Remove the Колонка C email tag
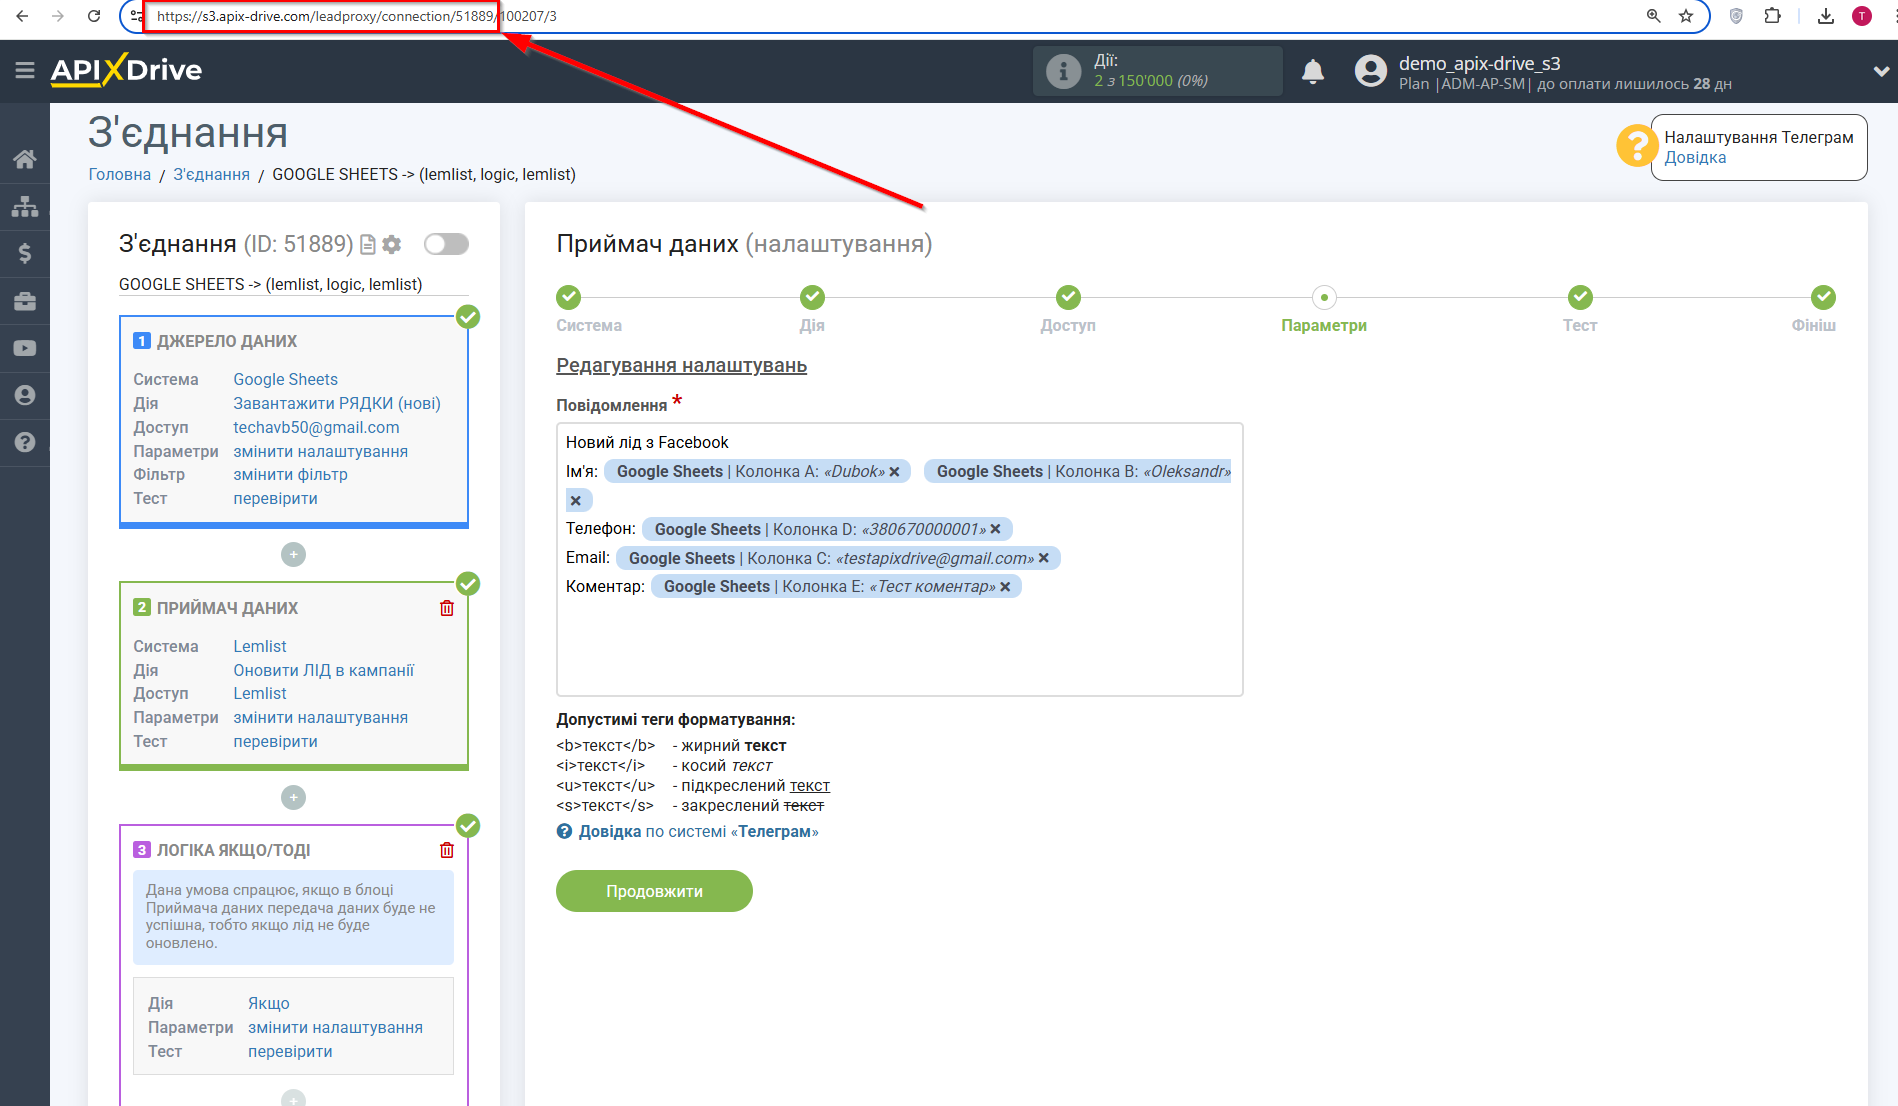The height and width of the screenshot is (1106, 1898). (x=1043, y=558)
